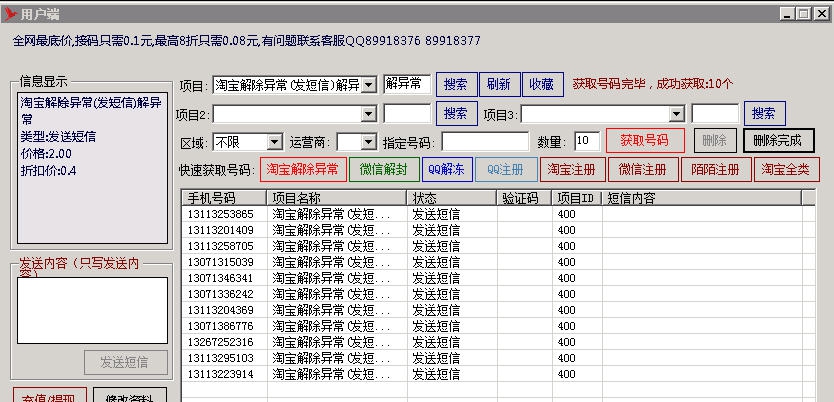Click 淘宝解除异常 quick button
This screenshot has height=402, width=834.
[303, 170]
